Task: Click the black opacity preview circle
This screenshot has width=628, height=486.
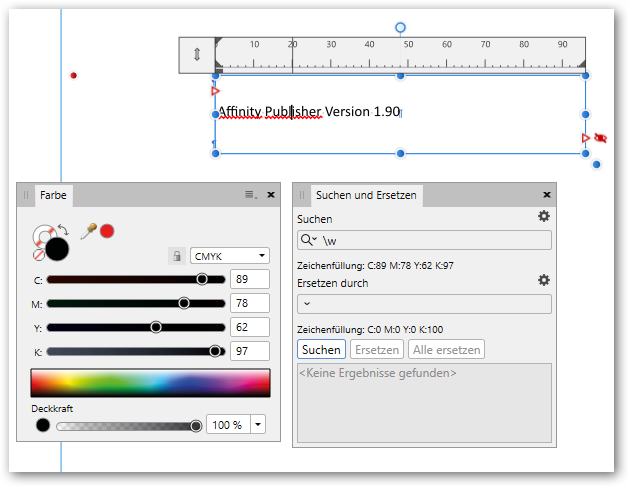Action: pyautogui.click(x=43, y=425)
